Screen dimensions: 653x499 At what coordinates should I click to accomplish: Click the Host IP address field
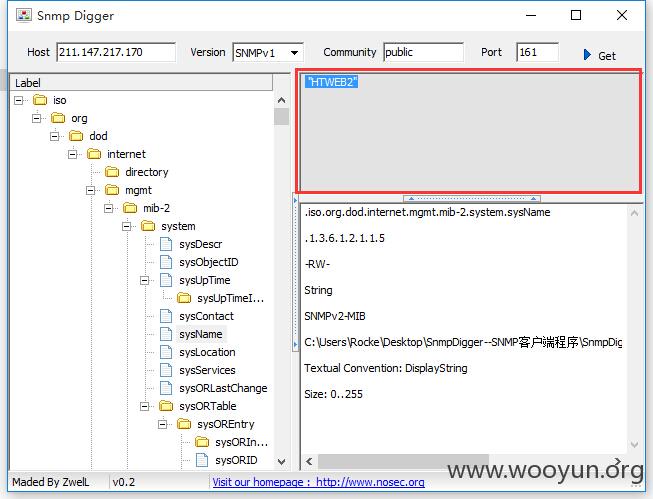pyautogui.click(x=116, y=52)
